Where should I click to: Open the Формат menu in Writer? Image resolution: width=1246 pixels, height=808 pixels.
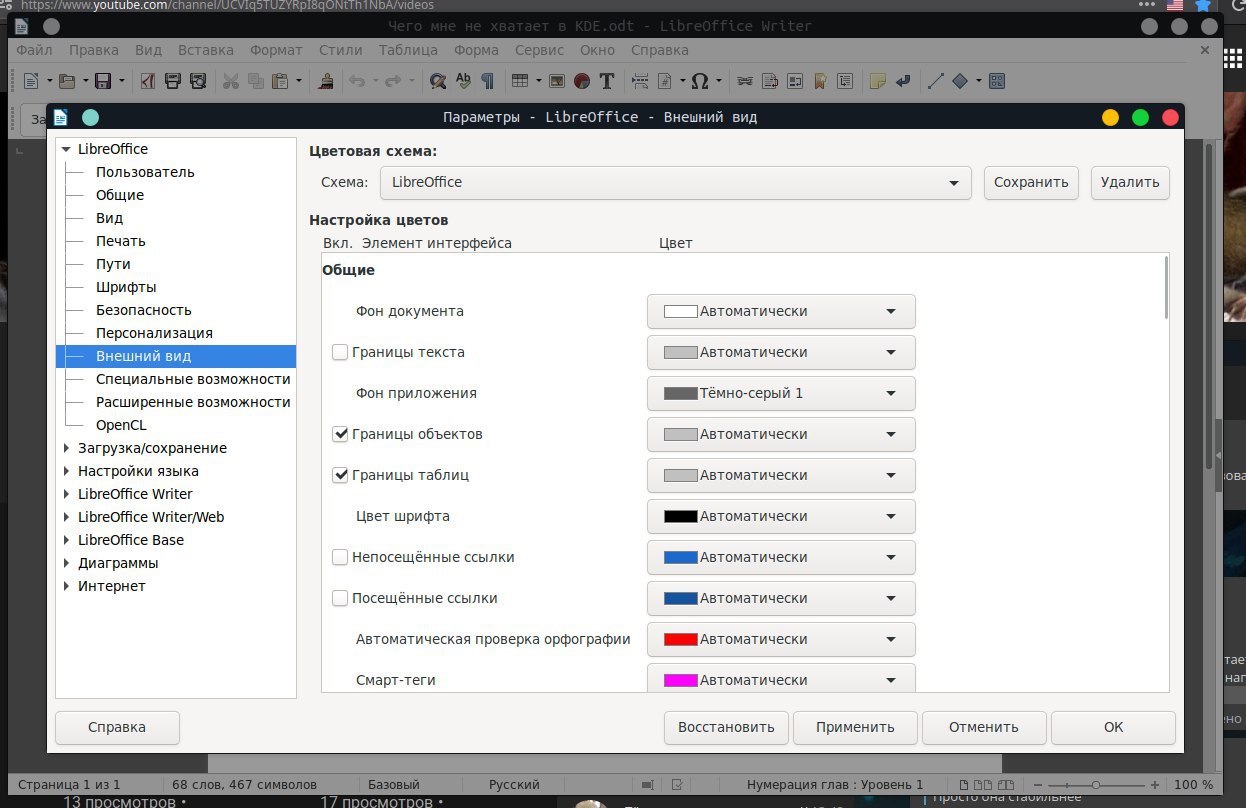point(276,49)
